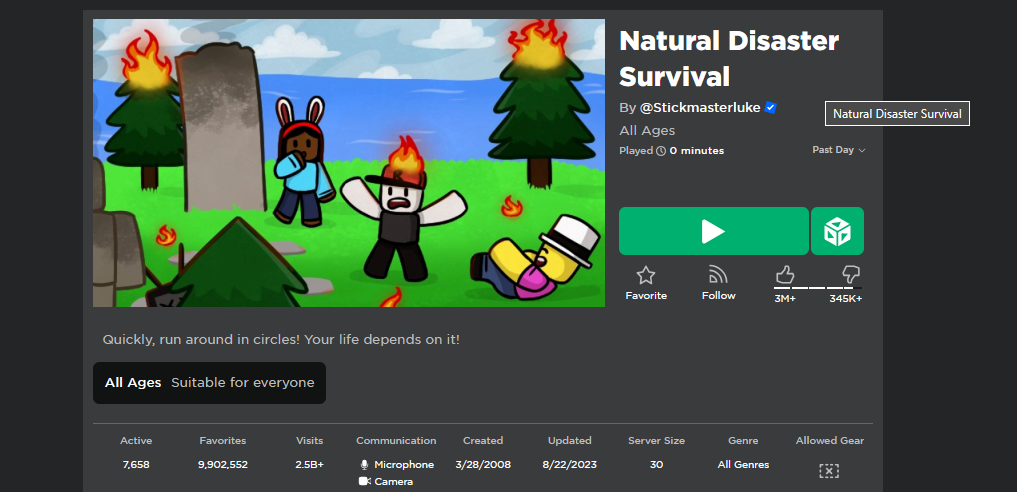Screen dimensions: 1017x492
Task: Click the Favorite label text
Action: click(646, 296)
